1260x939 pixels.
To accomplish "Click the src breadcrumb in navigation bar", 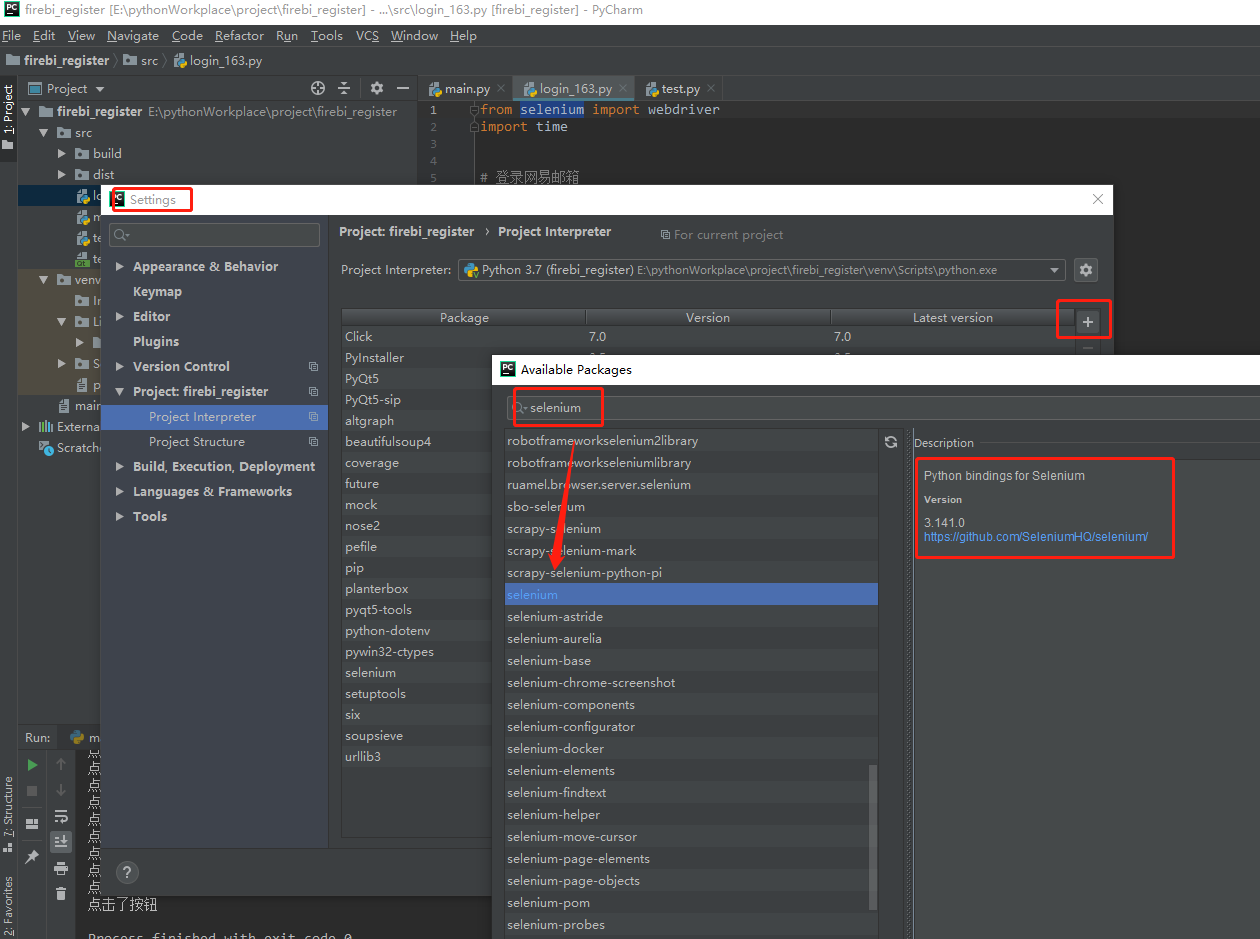I will tap(140, 61).
